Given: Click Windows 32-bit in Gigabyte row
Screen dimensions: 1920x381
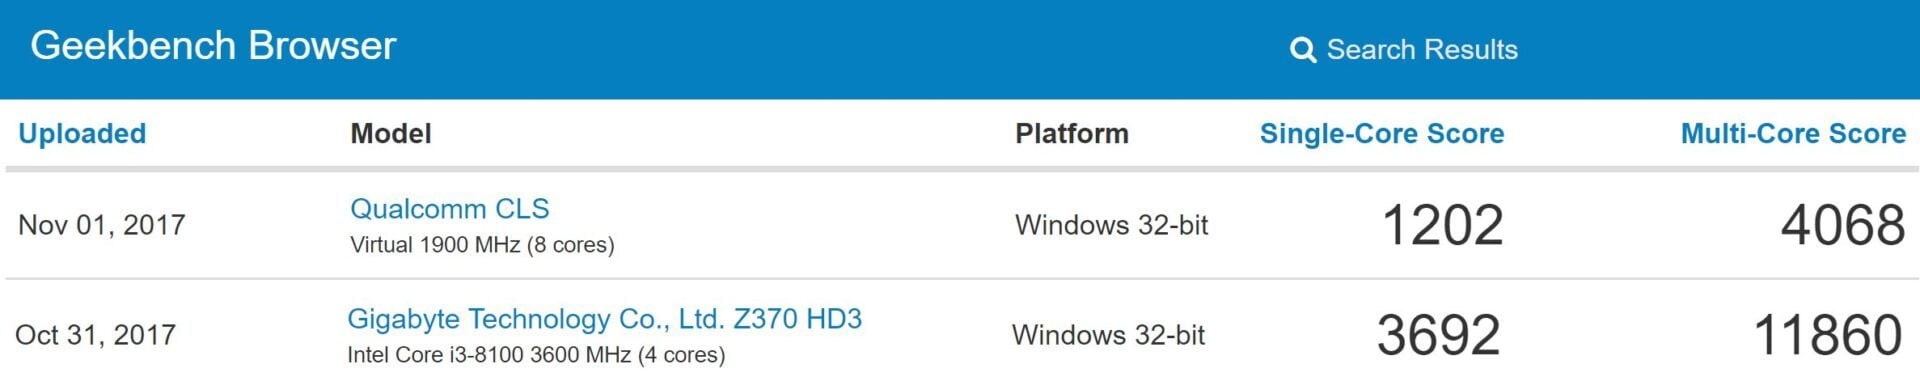Looking at the screenshot, I should tap(1108, 335).
